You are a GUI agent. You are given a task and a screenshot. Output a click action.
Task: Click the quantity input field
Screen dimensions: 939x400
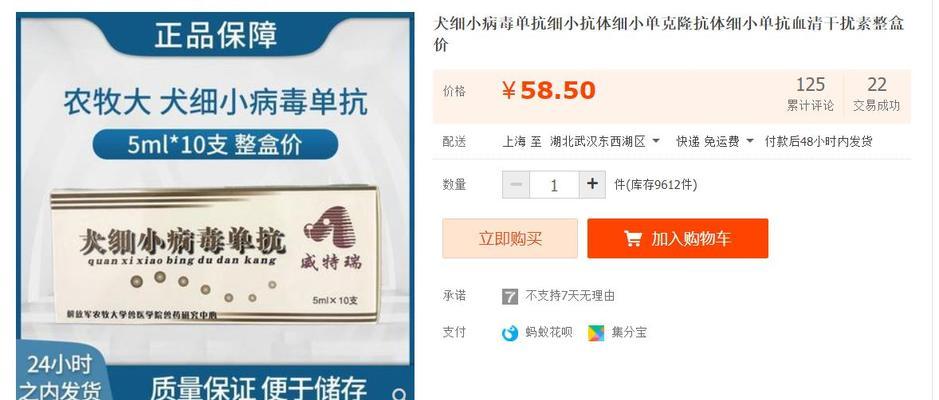pyautogui.click(x=554, y=184)
